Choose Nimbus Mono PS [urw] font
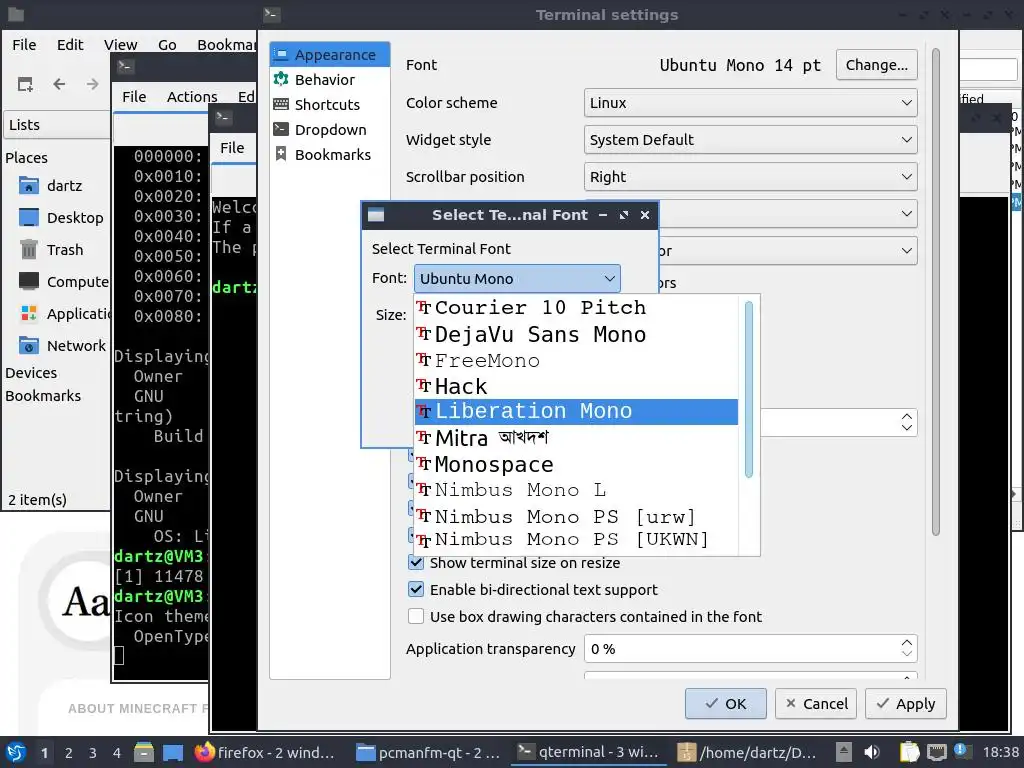Screen dimensions: 1024x768 pos(576,517)
